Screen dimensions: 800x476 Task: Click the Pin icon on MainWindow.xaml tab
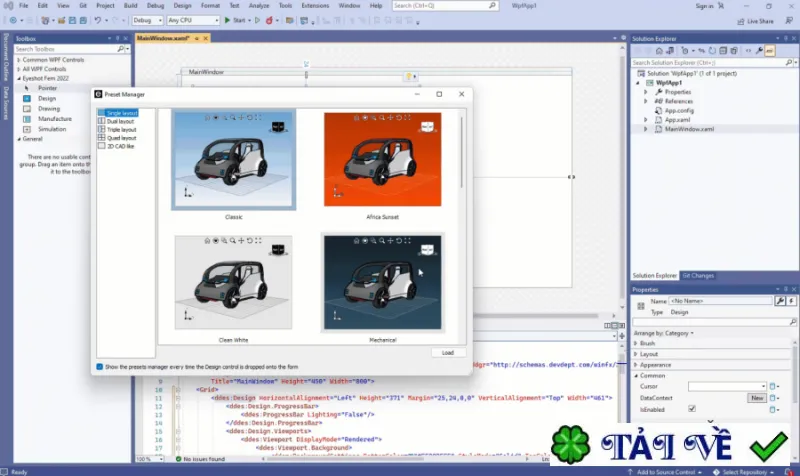click(x=196, y=38)
